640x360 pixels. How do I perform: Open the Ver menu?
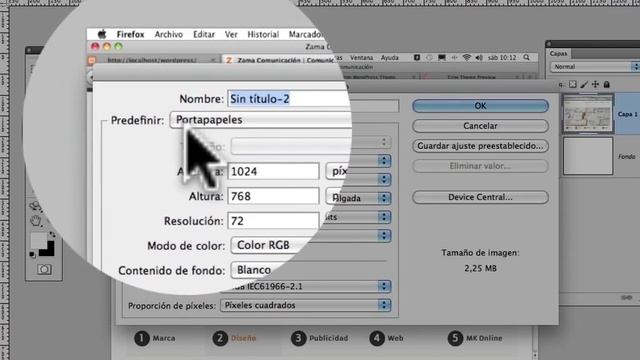click(x=231, y=34)
